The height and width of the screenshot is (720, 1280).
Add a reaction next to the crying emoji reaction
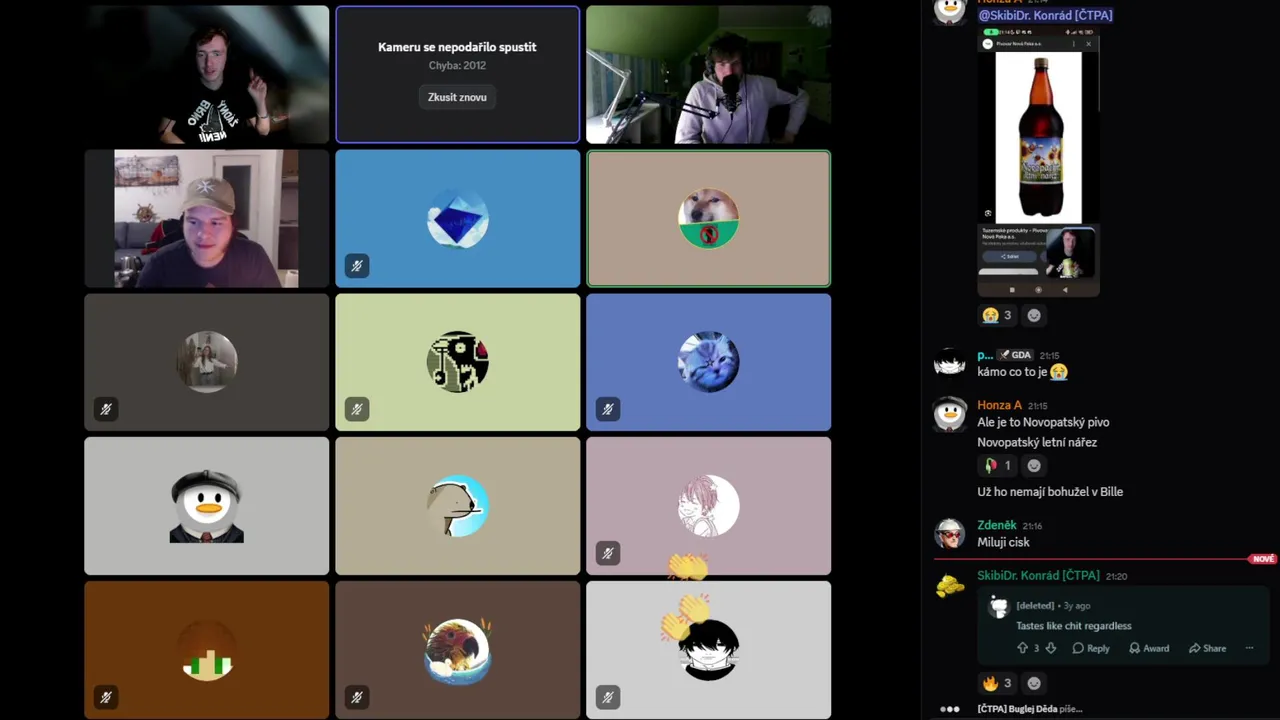tap(1034, 315)
